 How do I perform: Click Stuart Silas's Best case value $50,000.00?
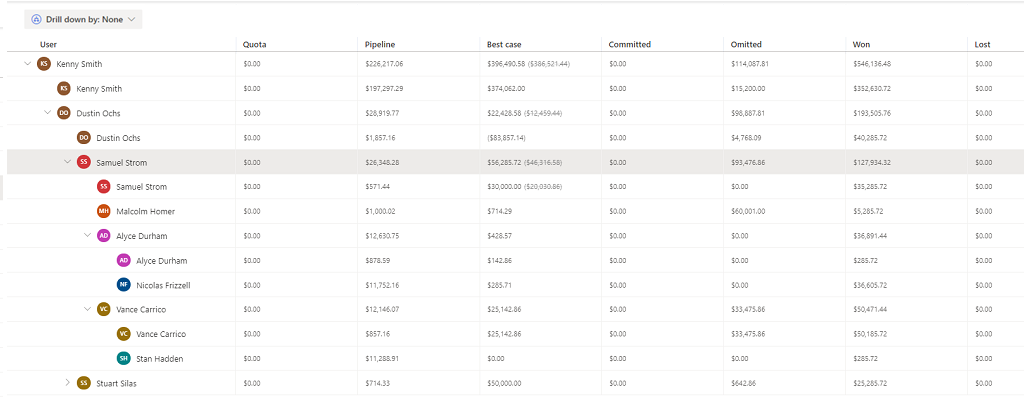(x=507, y=383)
